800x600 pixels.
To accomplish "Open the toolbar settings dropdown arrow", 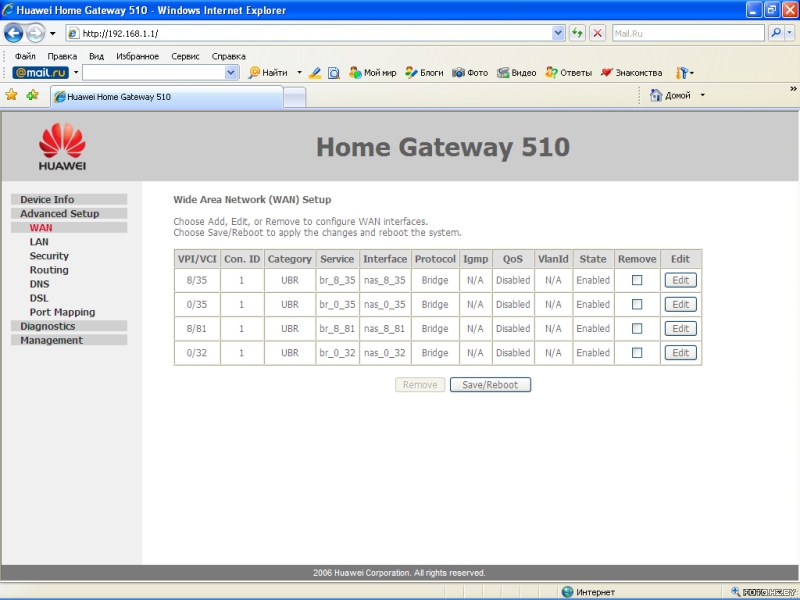I will 691,73.
